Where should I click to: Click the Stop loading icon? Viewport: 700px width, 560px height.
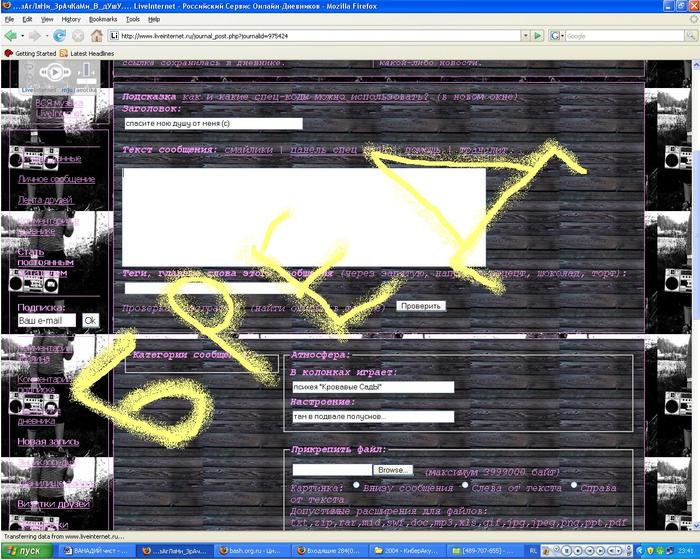[78, 36]
